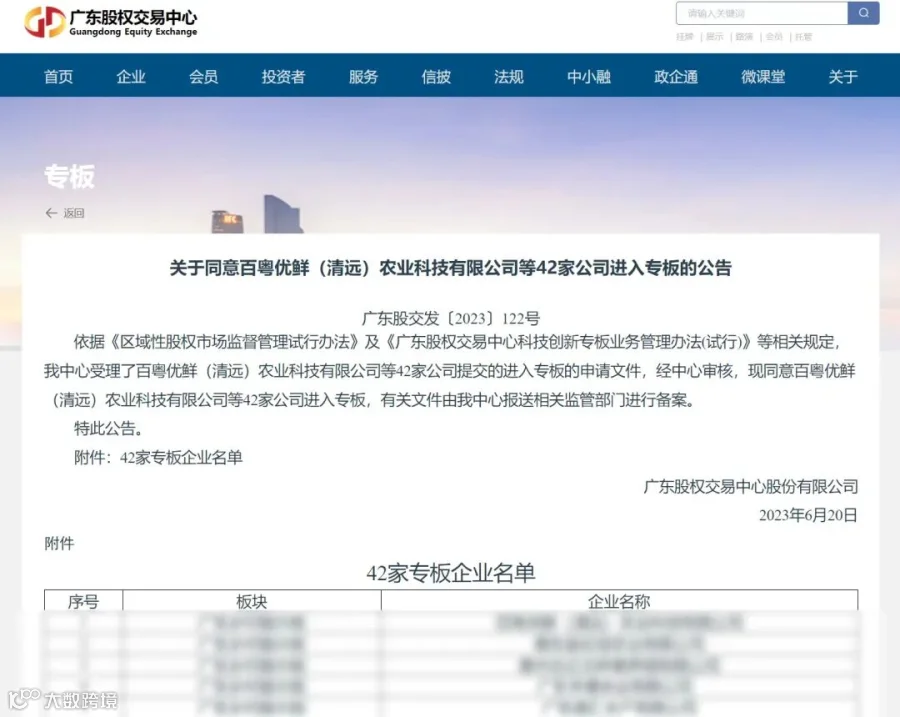Click the 板块 table column header
Screen dimensions: 900x717
tap(251, 601)
